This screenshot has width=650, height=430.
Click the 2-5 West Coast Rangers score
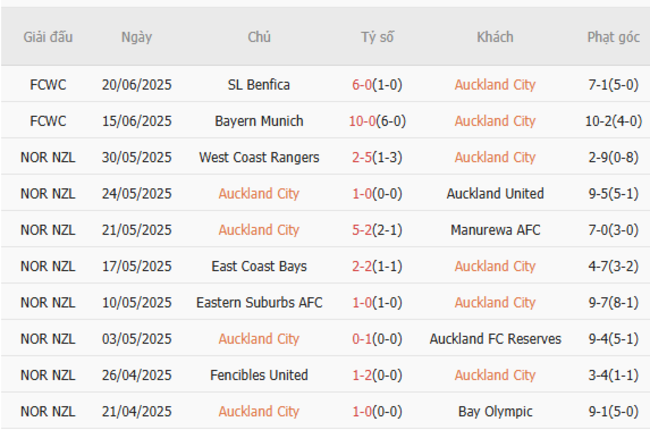pos(362,157)
